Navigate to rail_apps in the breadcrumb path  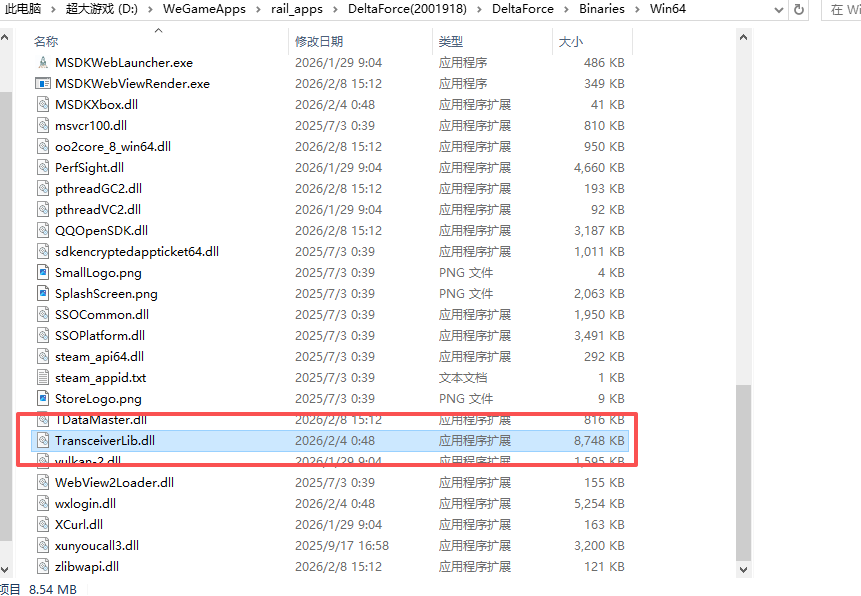tap(296, 9)
